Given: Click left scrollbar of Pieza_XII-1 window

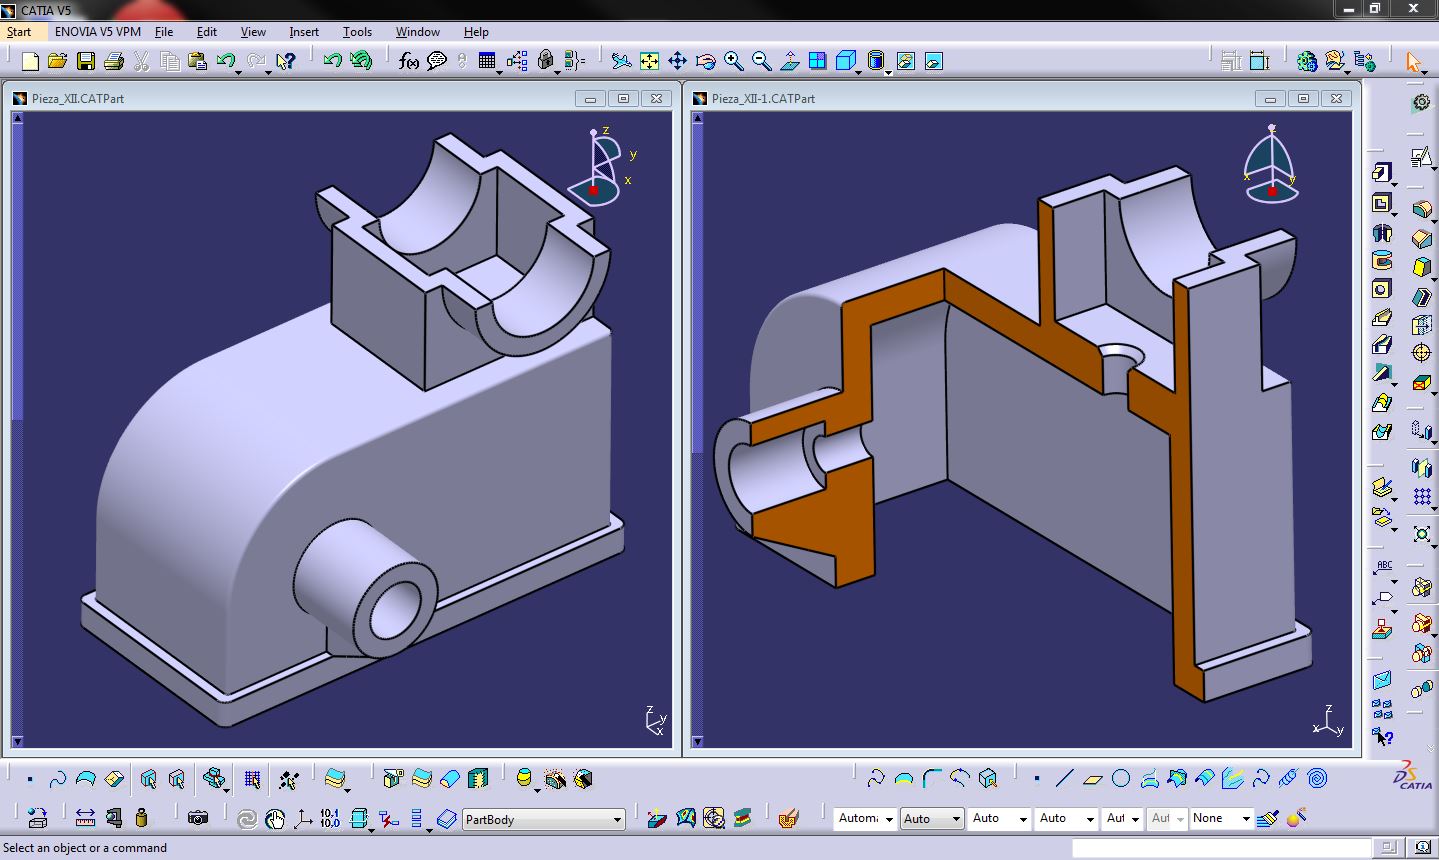Looking at the screenshot, I should 697,430.
